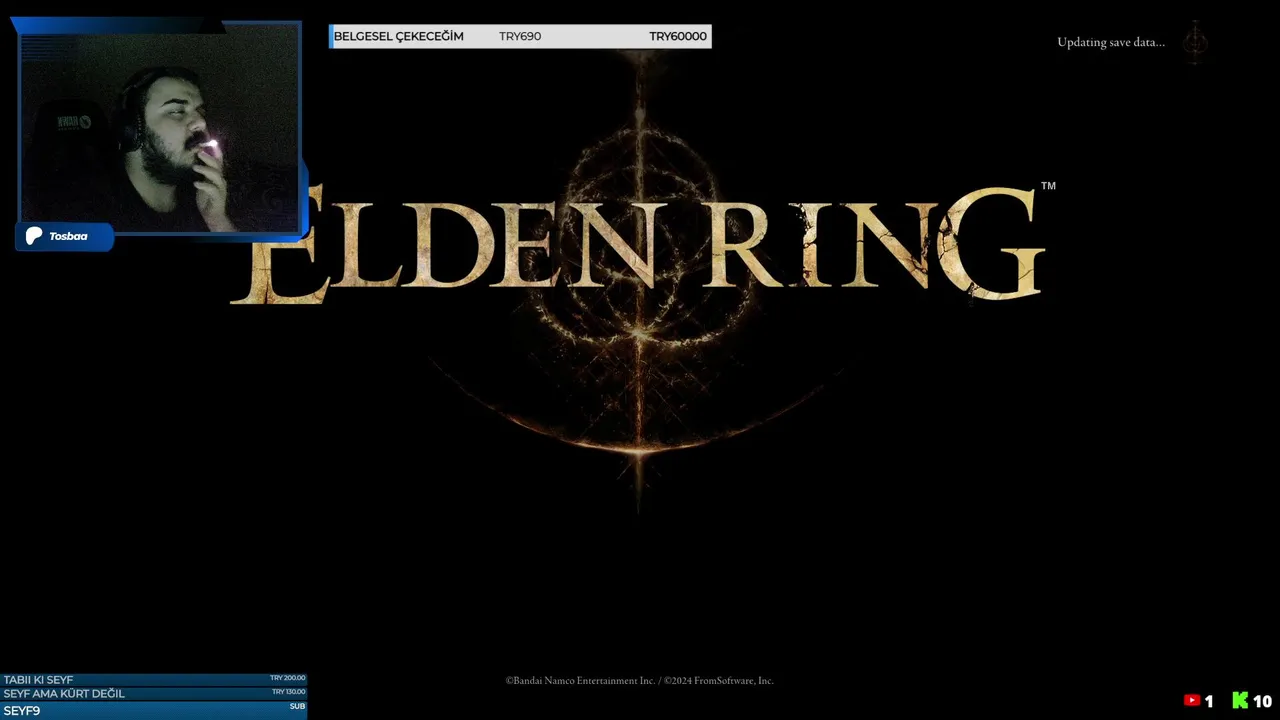Click the TABII KI SEYF donor row
Screen dimensions: 1280x720
pos(153,679)
